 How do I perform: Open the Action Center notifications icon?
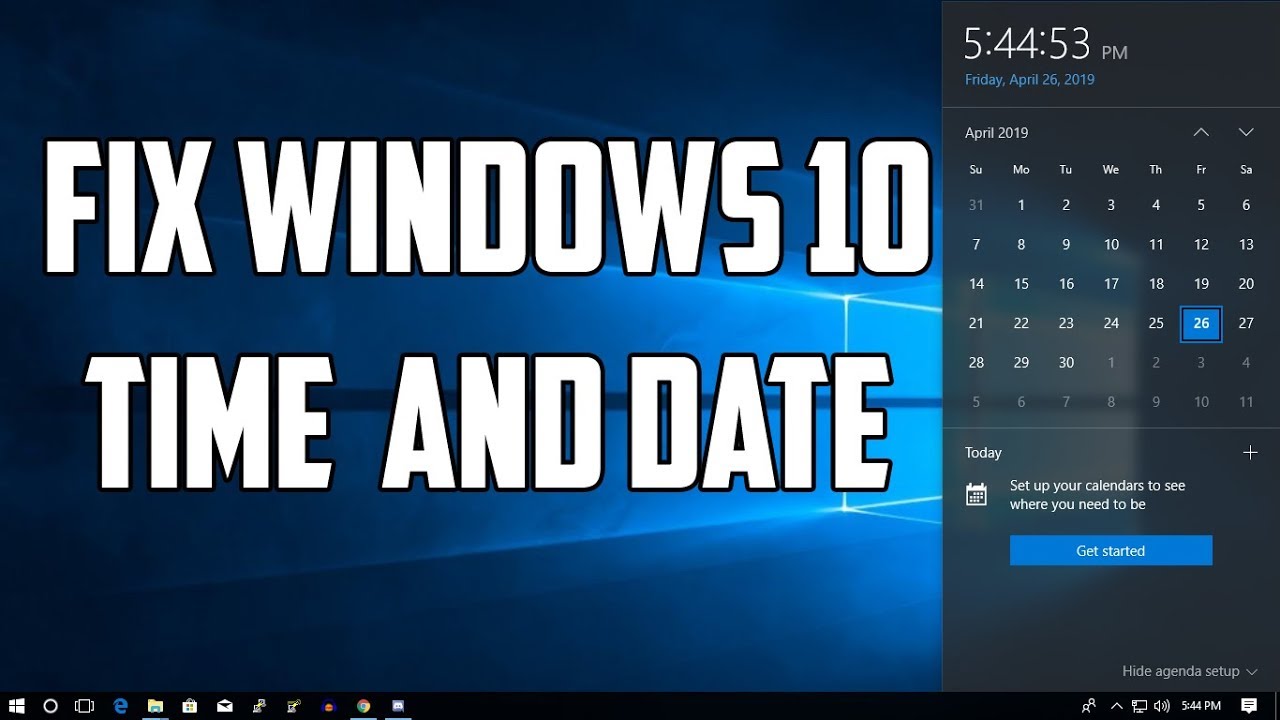click(1249, 706)
